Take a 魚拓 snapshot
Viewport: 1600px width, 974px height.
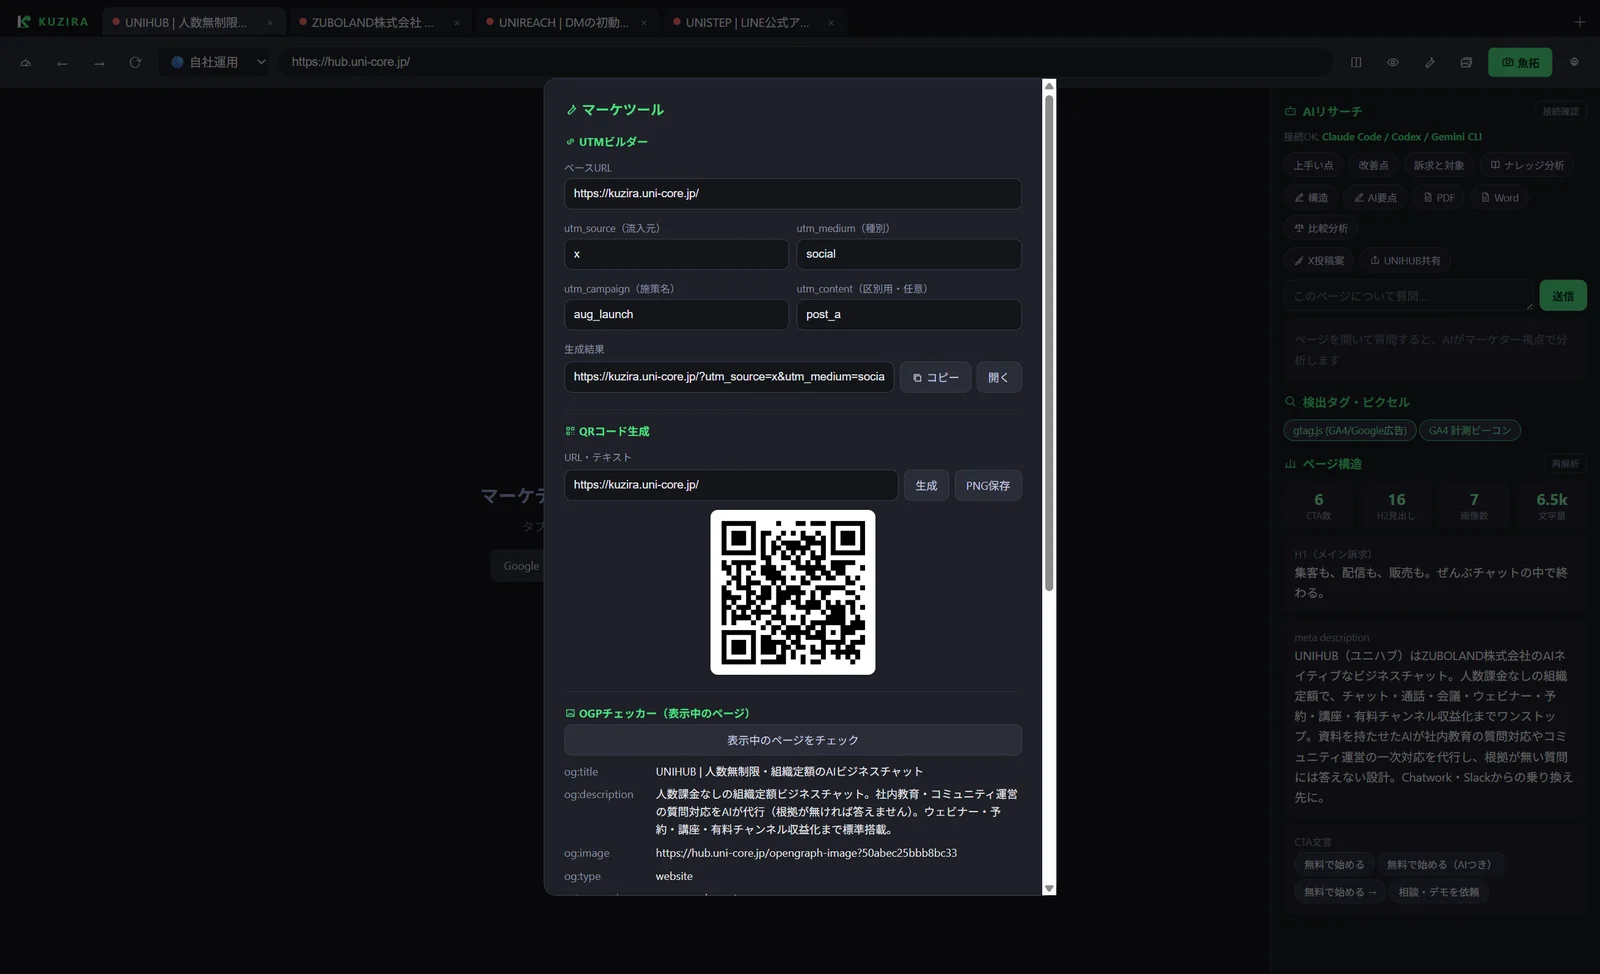[x=1520, y=62]
